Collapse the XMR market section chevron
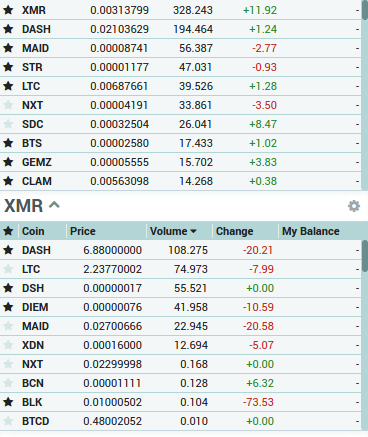368x437 pixels. click(x=54, y=205)
